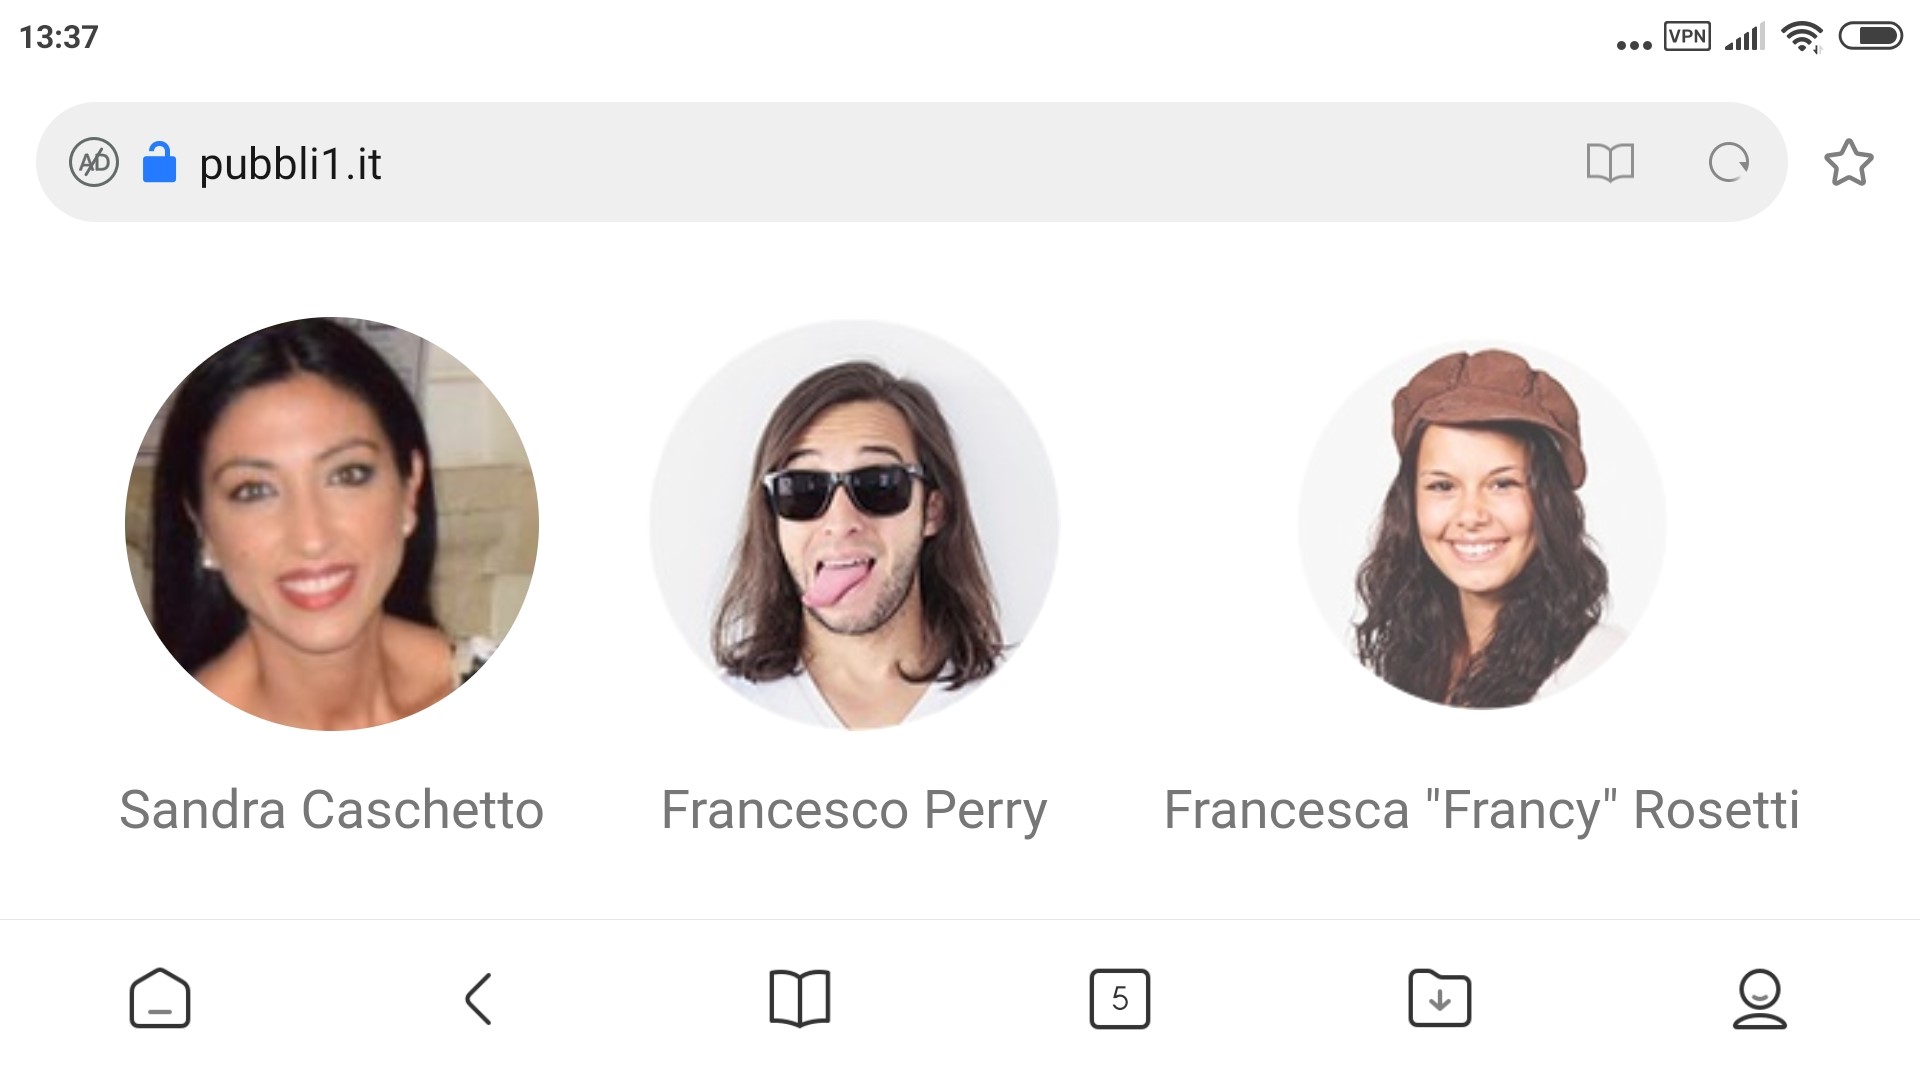This screenshot has height=1080, width=1920.
Task: Tap the VPN status bar indicator
Action: (1687, 37)
